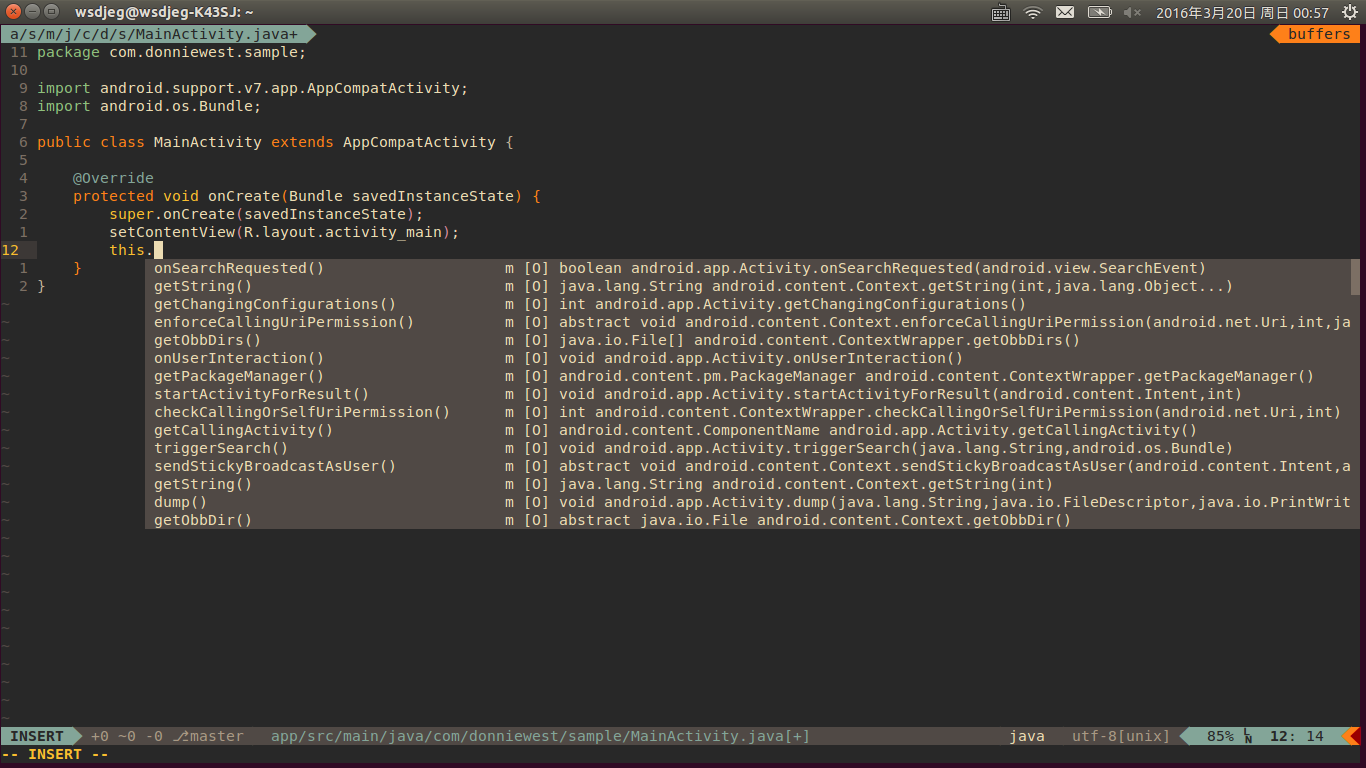
Task: Click the package com.donniewest.sample; line
Action: [x=172, y=52]
